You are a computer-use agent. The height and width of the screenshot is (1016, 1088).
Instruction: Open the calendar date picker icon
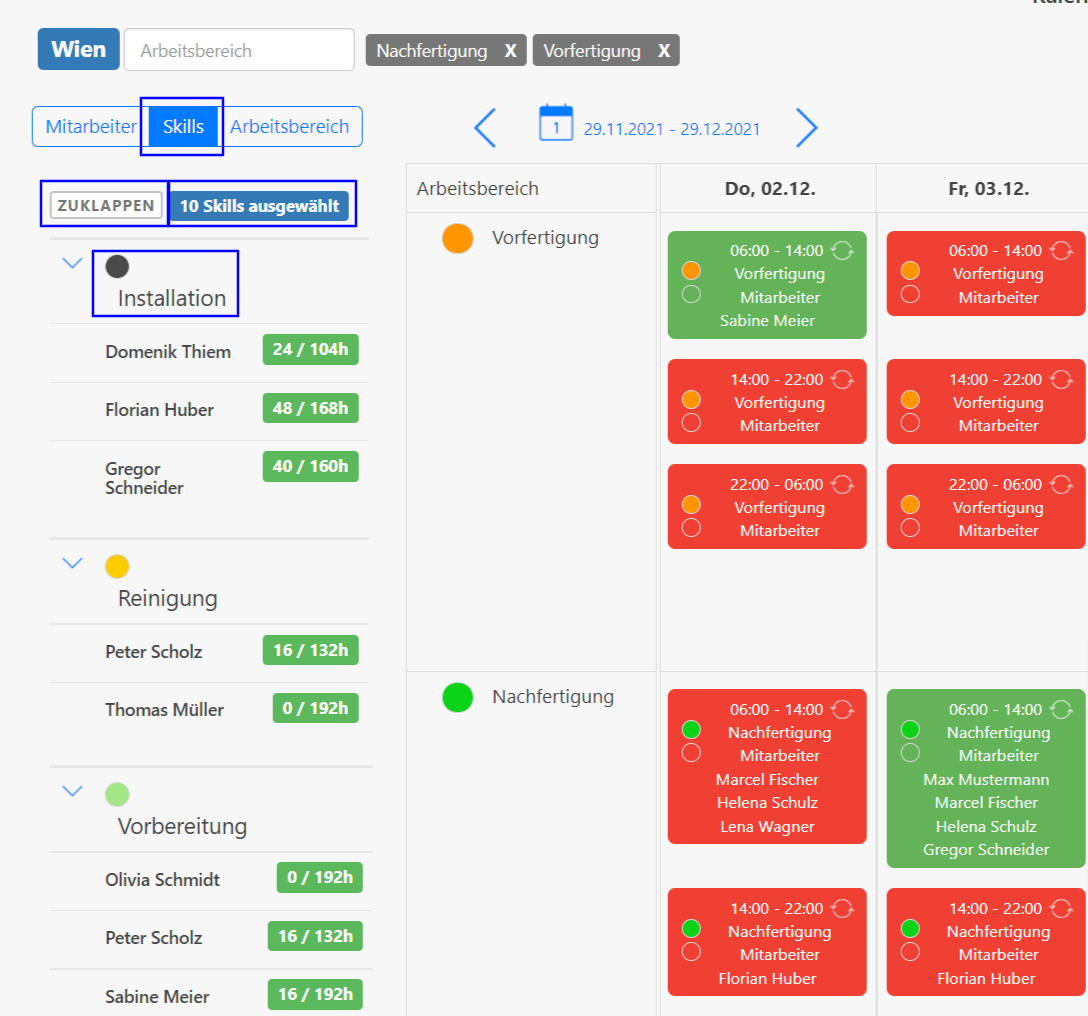coord(556,123)
